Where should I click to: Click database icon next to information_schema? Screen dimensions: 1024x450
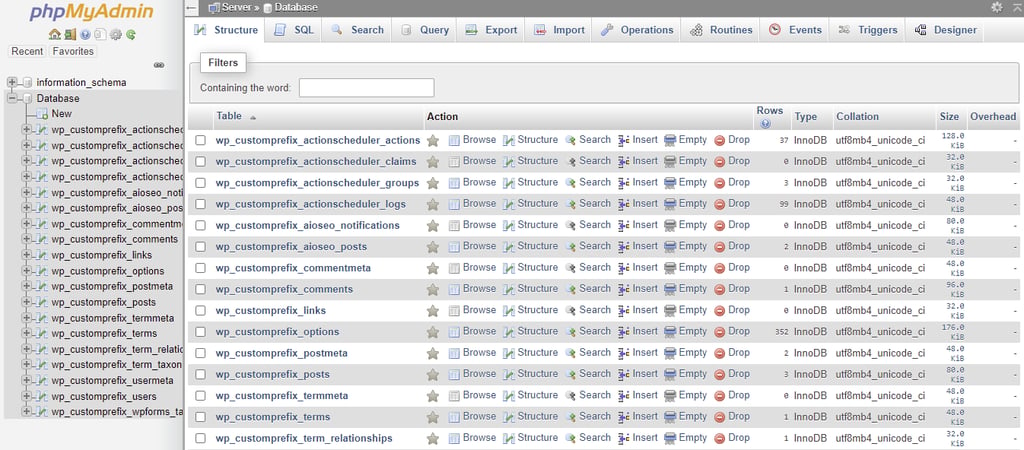click(x=27, y=82)
